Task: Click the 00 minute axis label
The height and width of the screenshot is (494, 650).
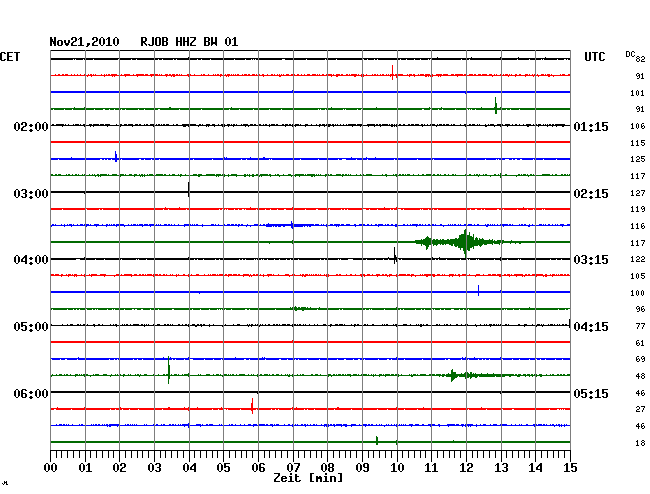Action: (x=51, y=467)
